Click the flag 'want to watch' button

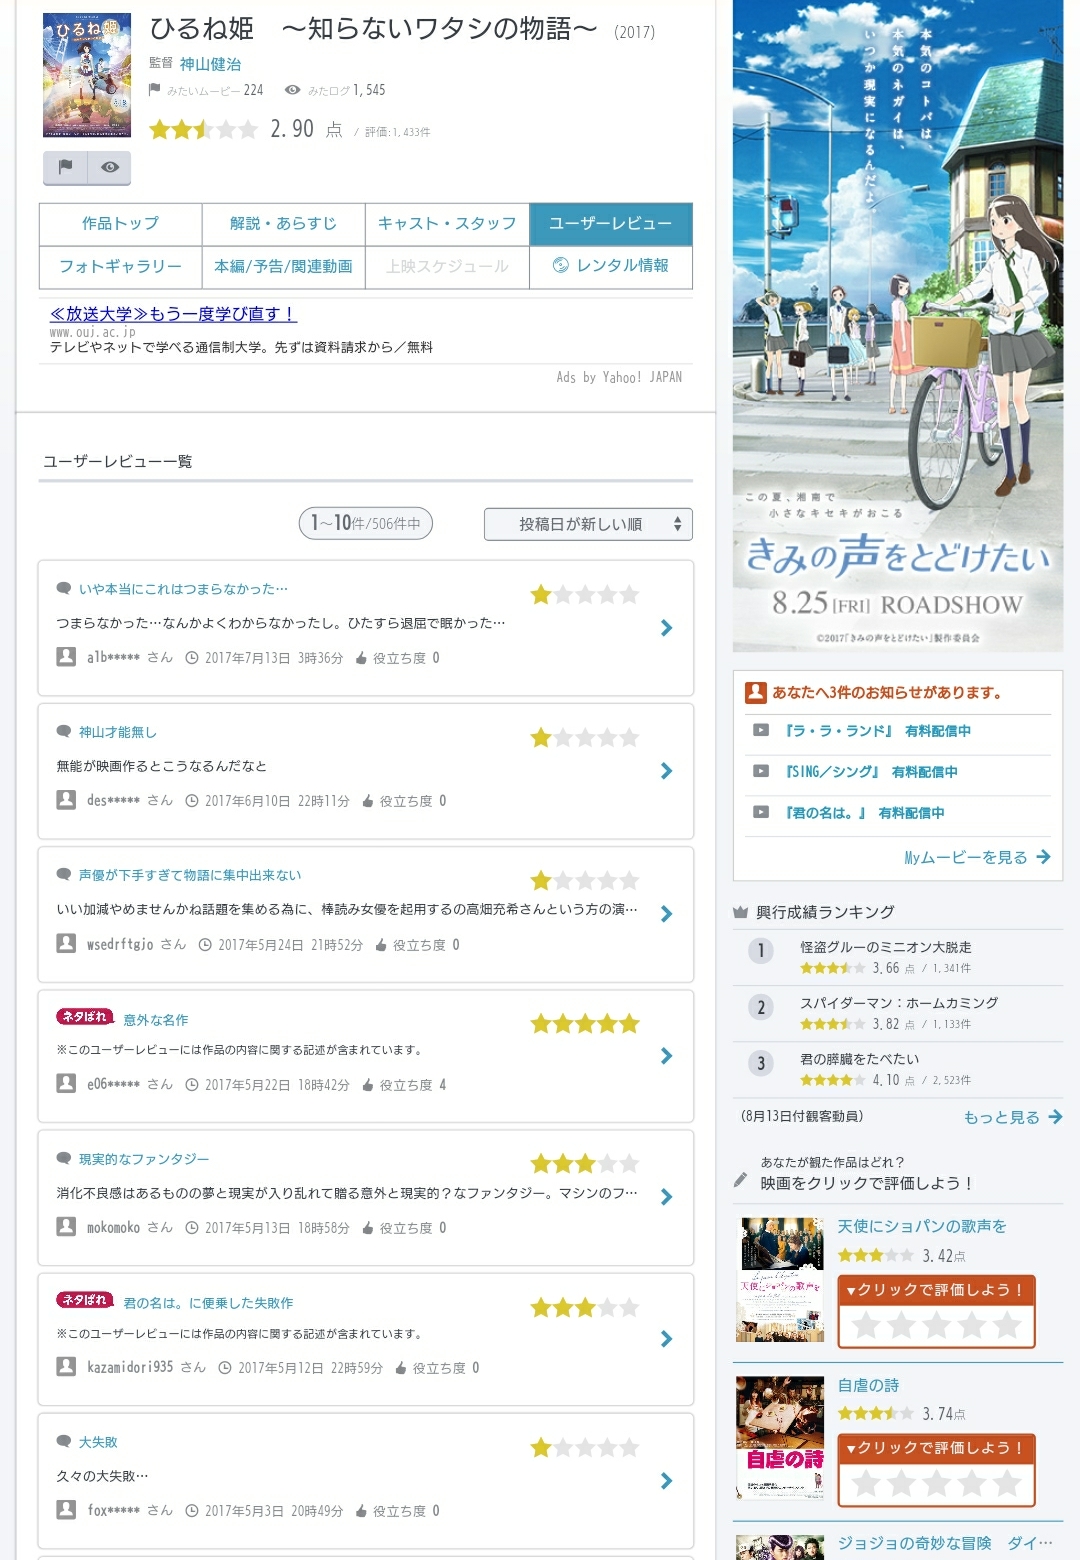point(65,167)
